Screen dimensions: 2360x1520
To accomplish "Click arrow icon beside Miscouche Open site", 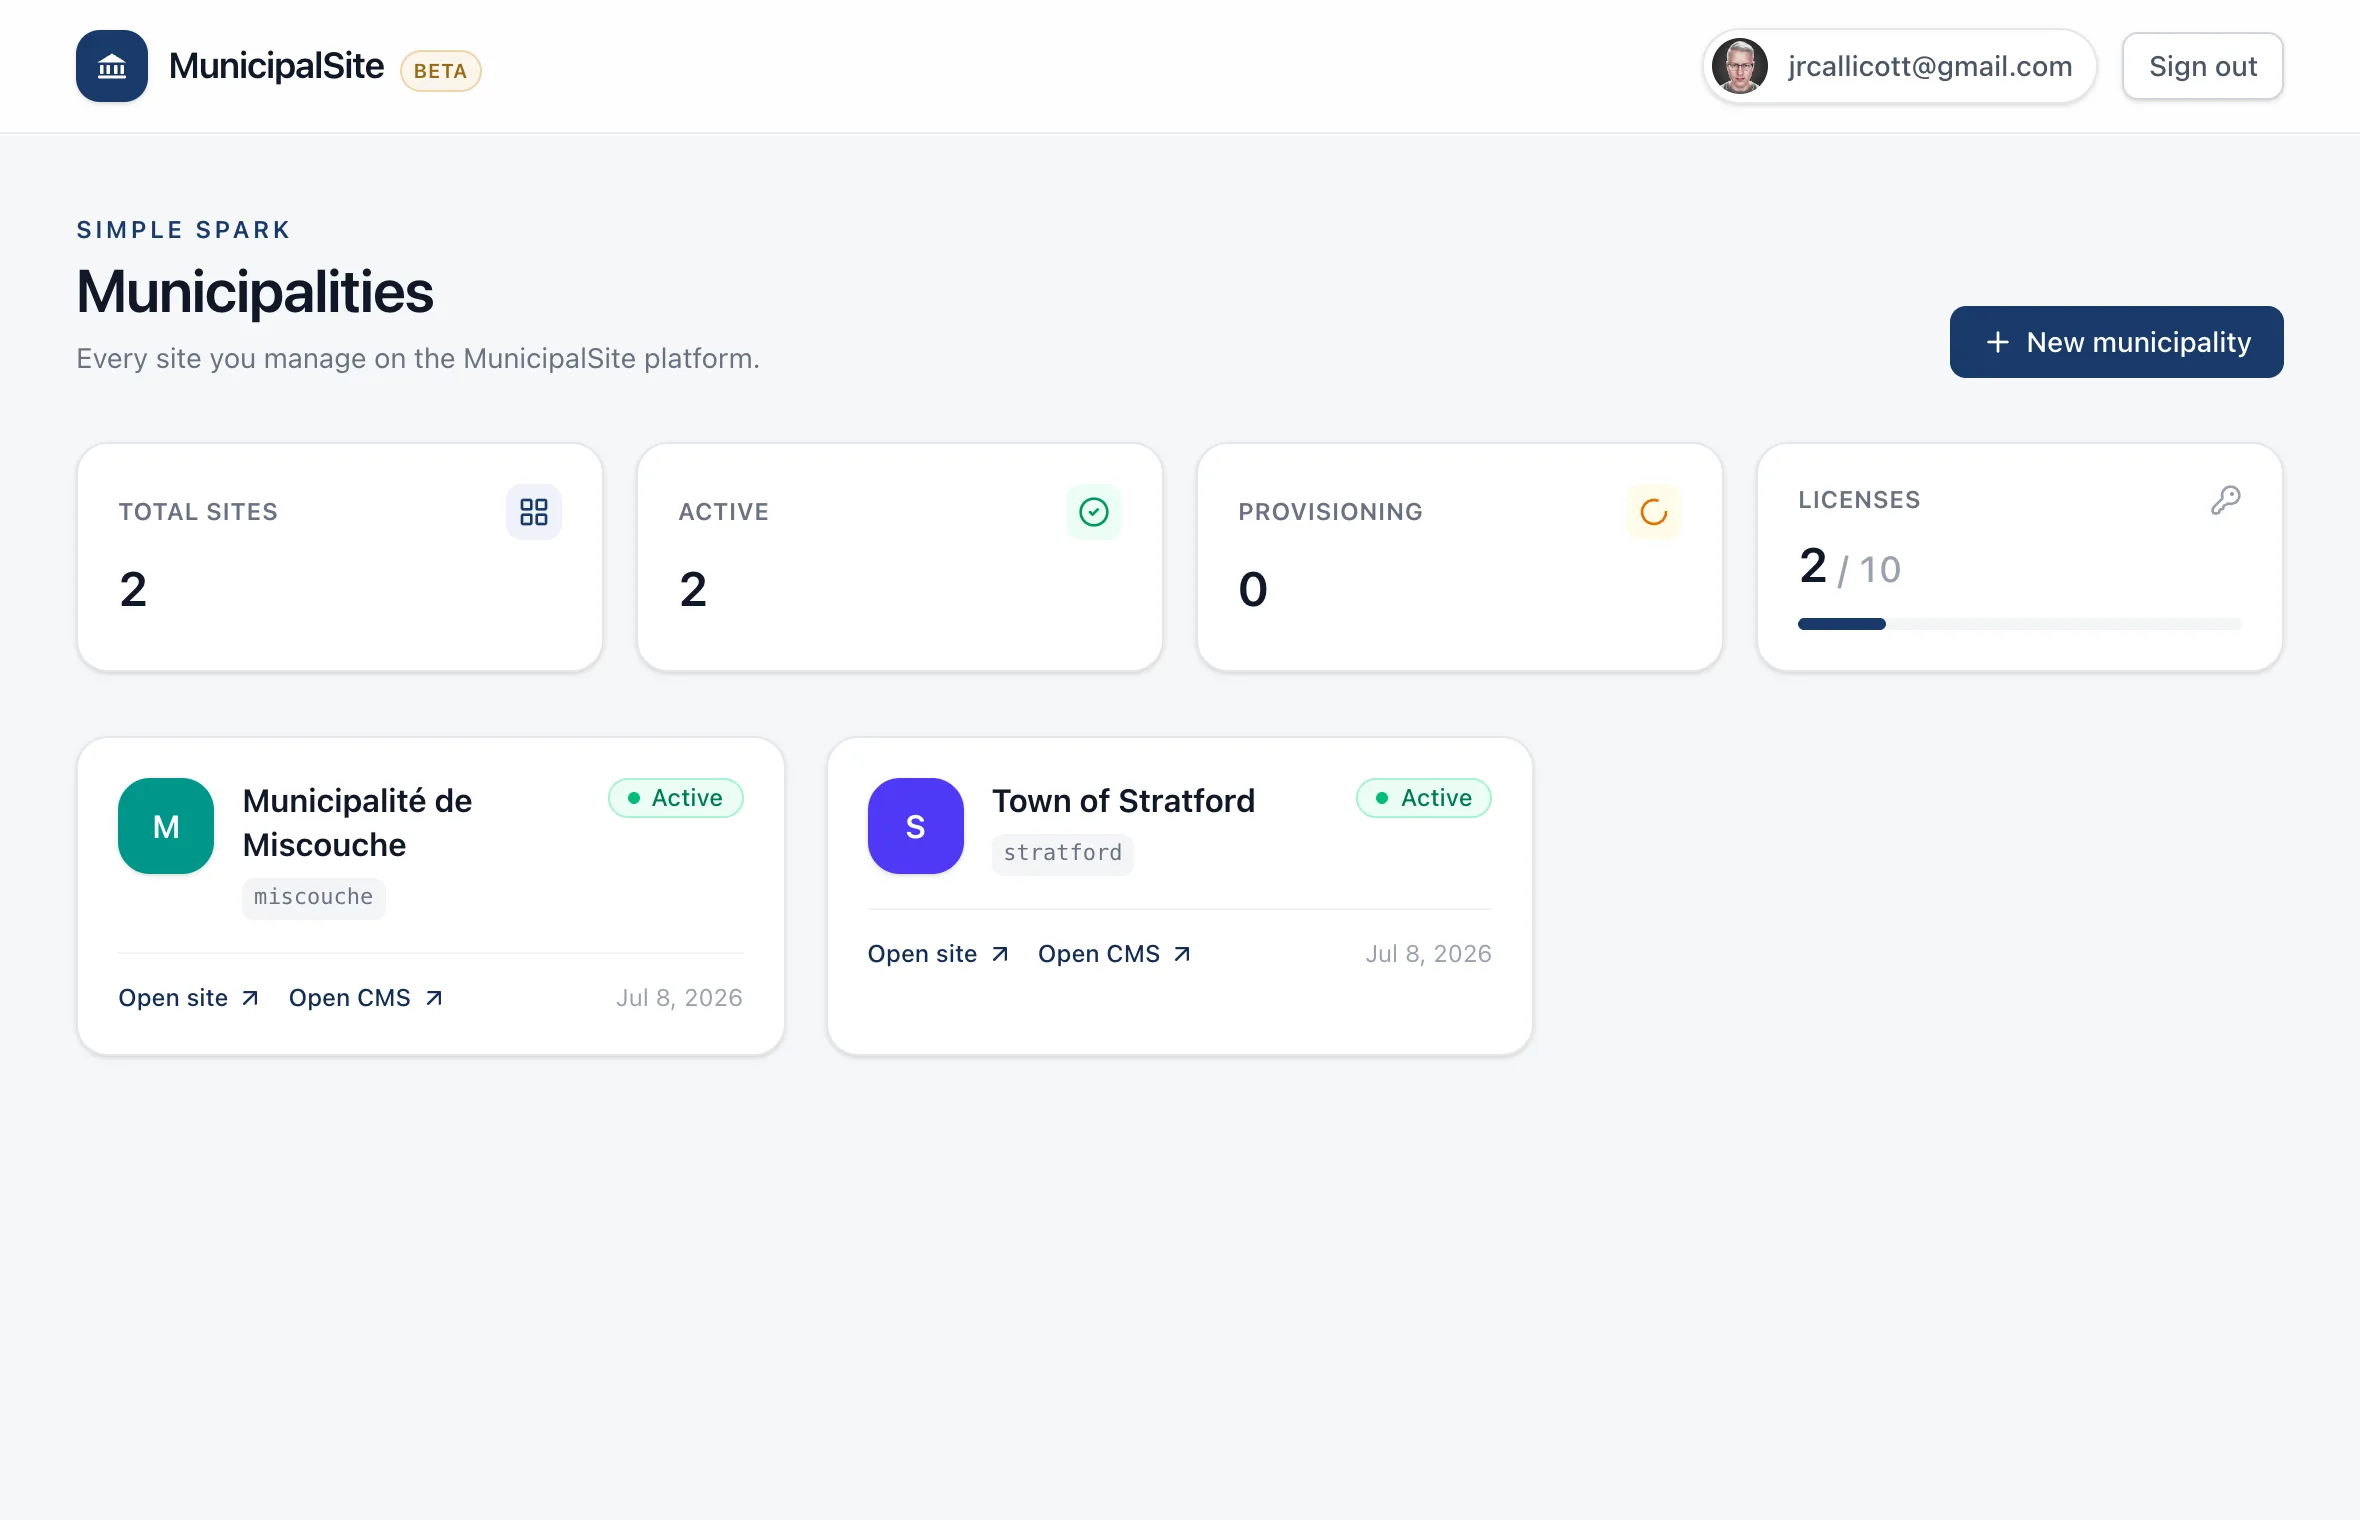I will point(250,998).
